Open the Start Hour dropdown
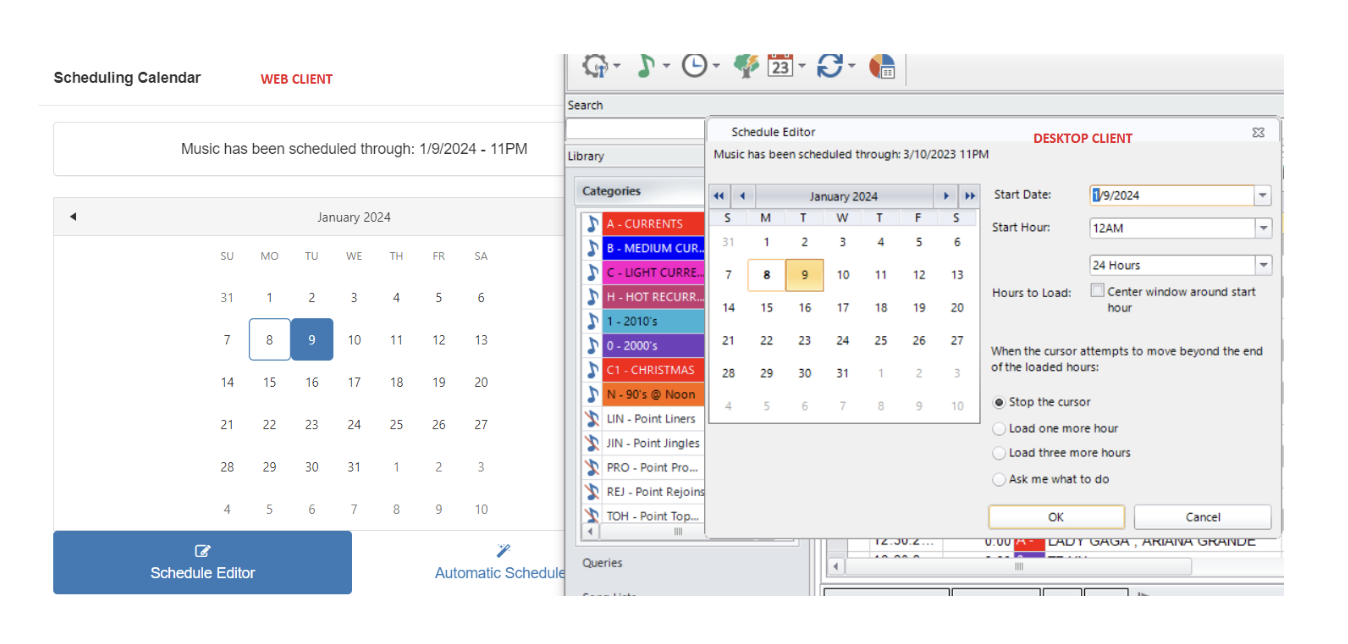 pos(1262,227)
